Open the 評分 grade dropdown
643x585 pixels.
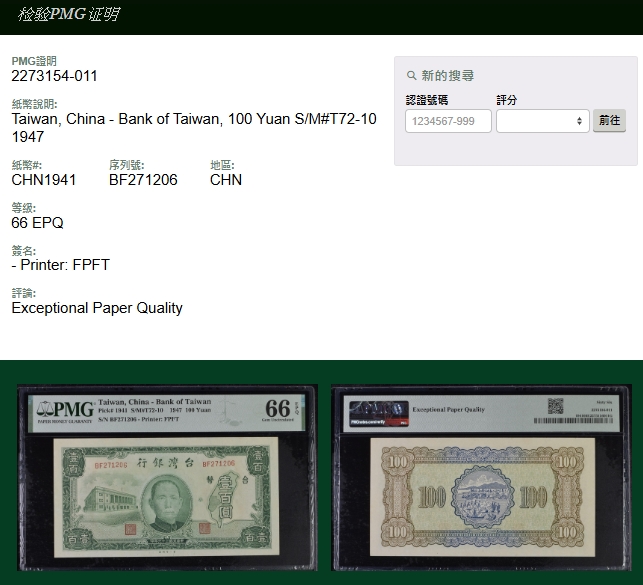coord(543,121)
